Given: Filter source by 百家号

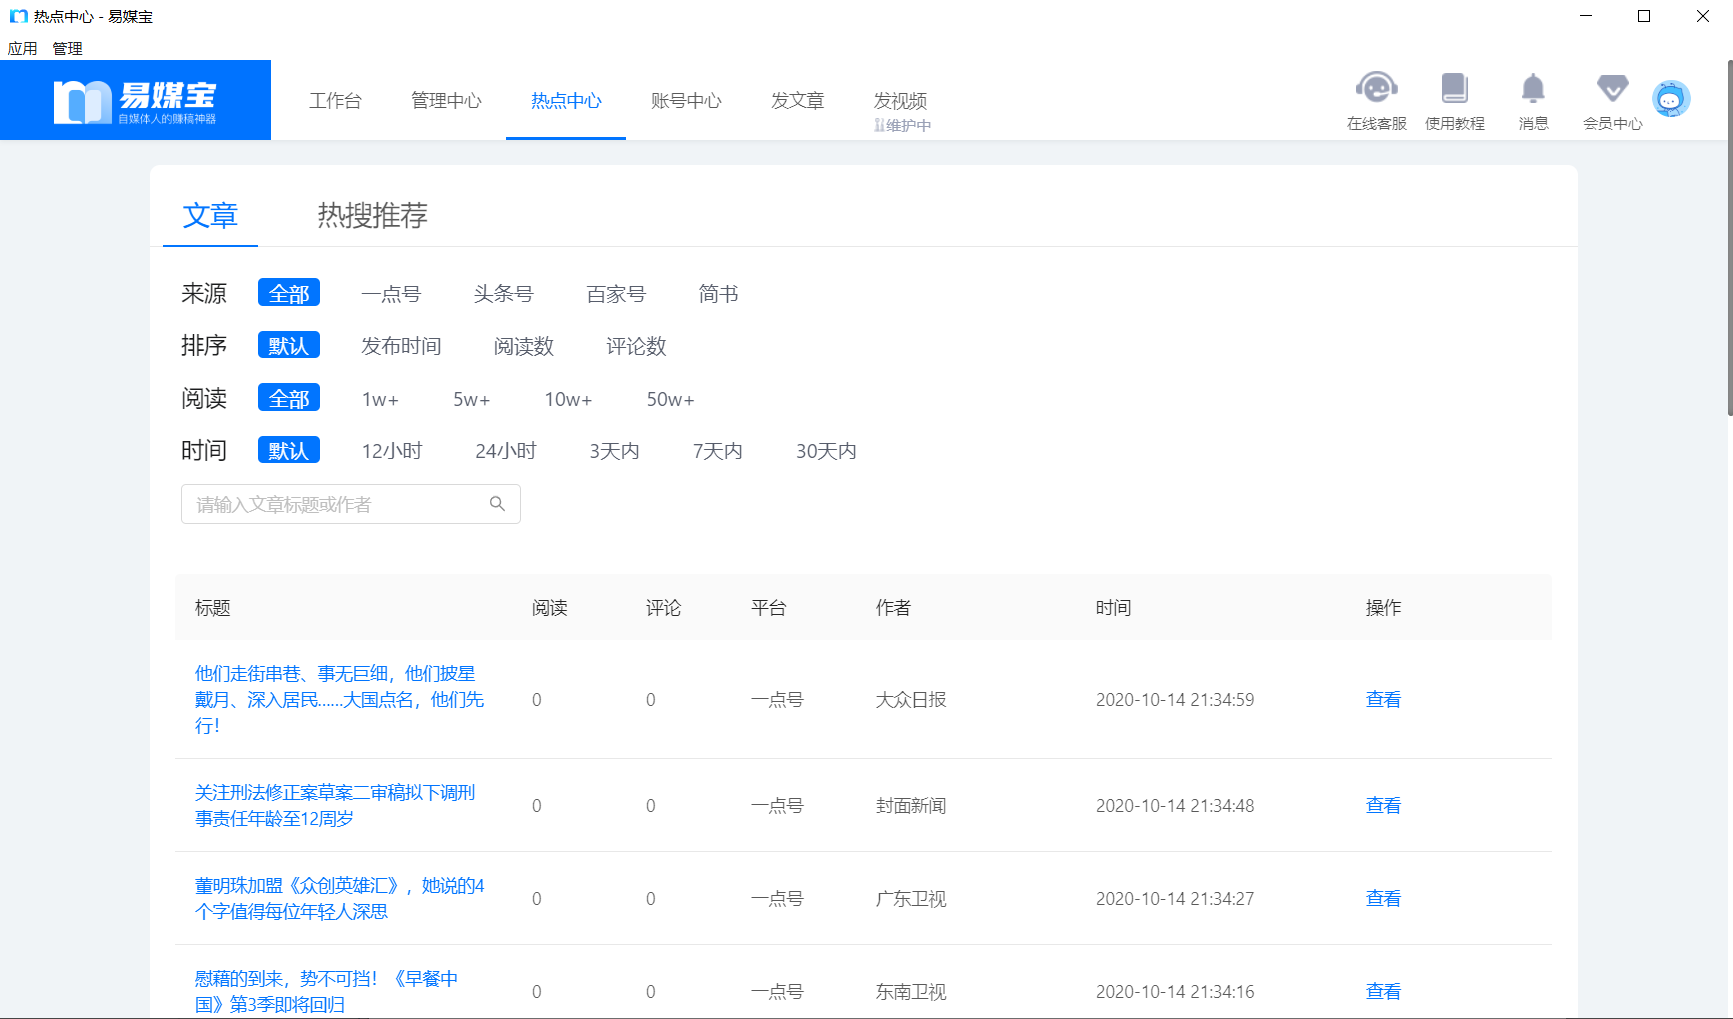Looking at the screenshot, I should (x=616, y=294).
